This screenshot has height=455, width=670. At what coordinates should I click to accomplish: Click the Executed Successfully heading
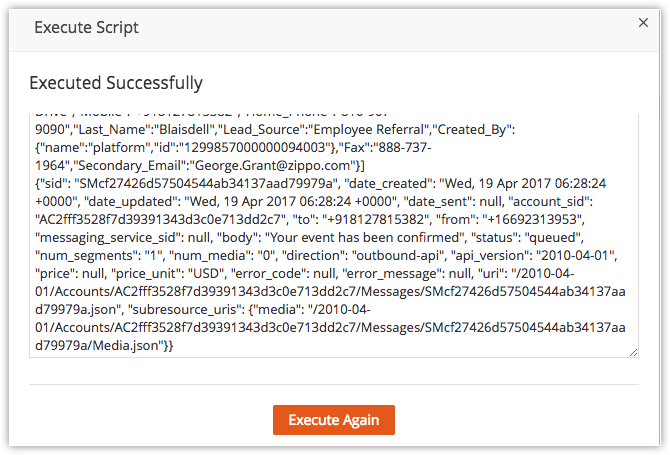click(x=116, y=83)
